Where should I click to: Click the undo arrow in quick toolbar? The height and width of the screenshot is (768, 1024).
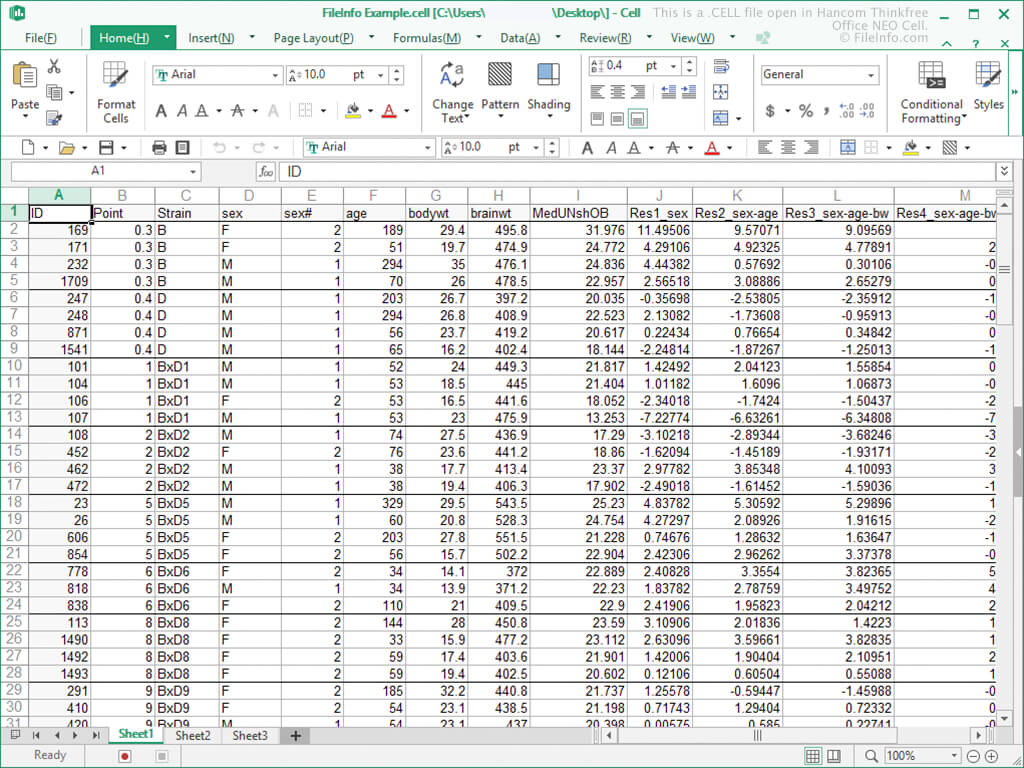click(219, 148)
